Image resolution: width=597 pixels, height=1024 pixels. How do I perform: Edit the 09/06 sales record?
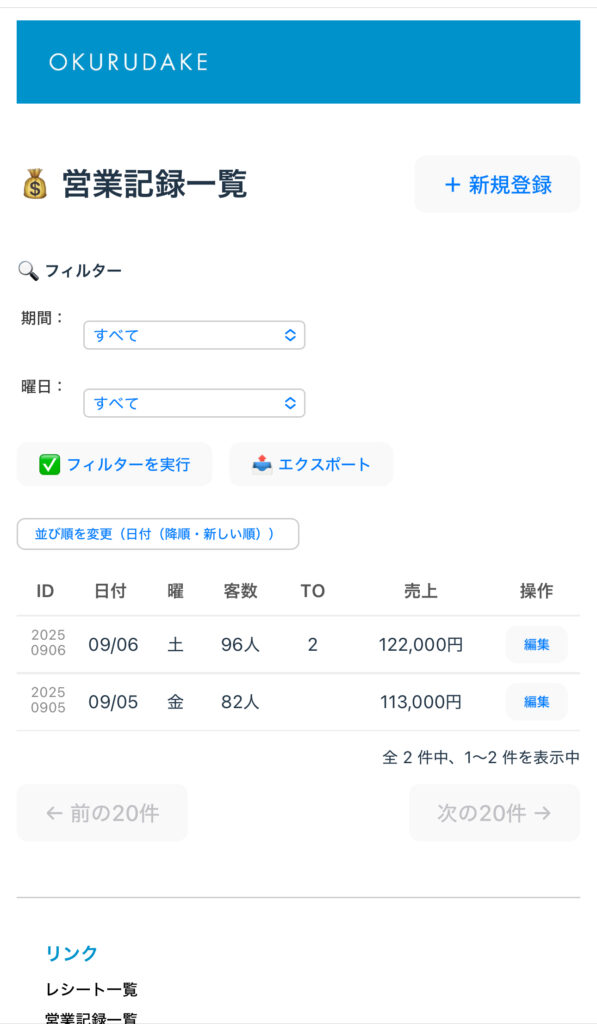coord(536,645)
